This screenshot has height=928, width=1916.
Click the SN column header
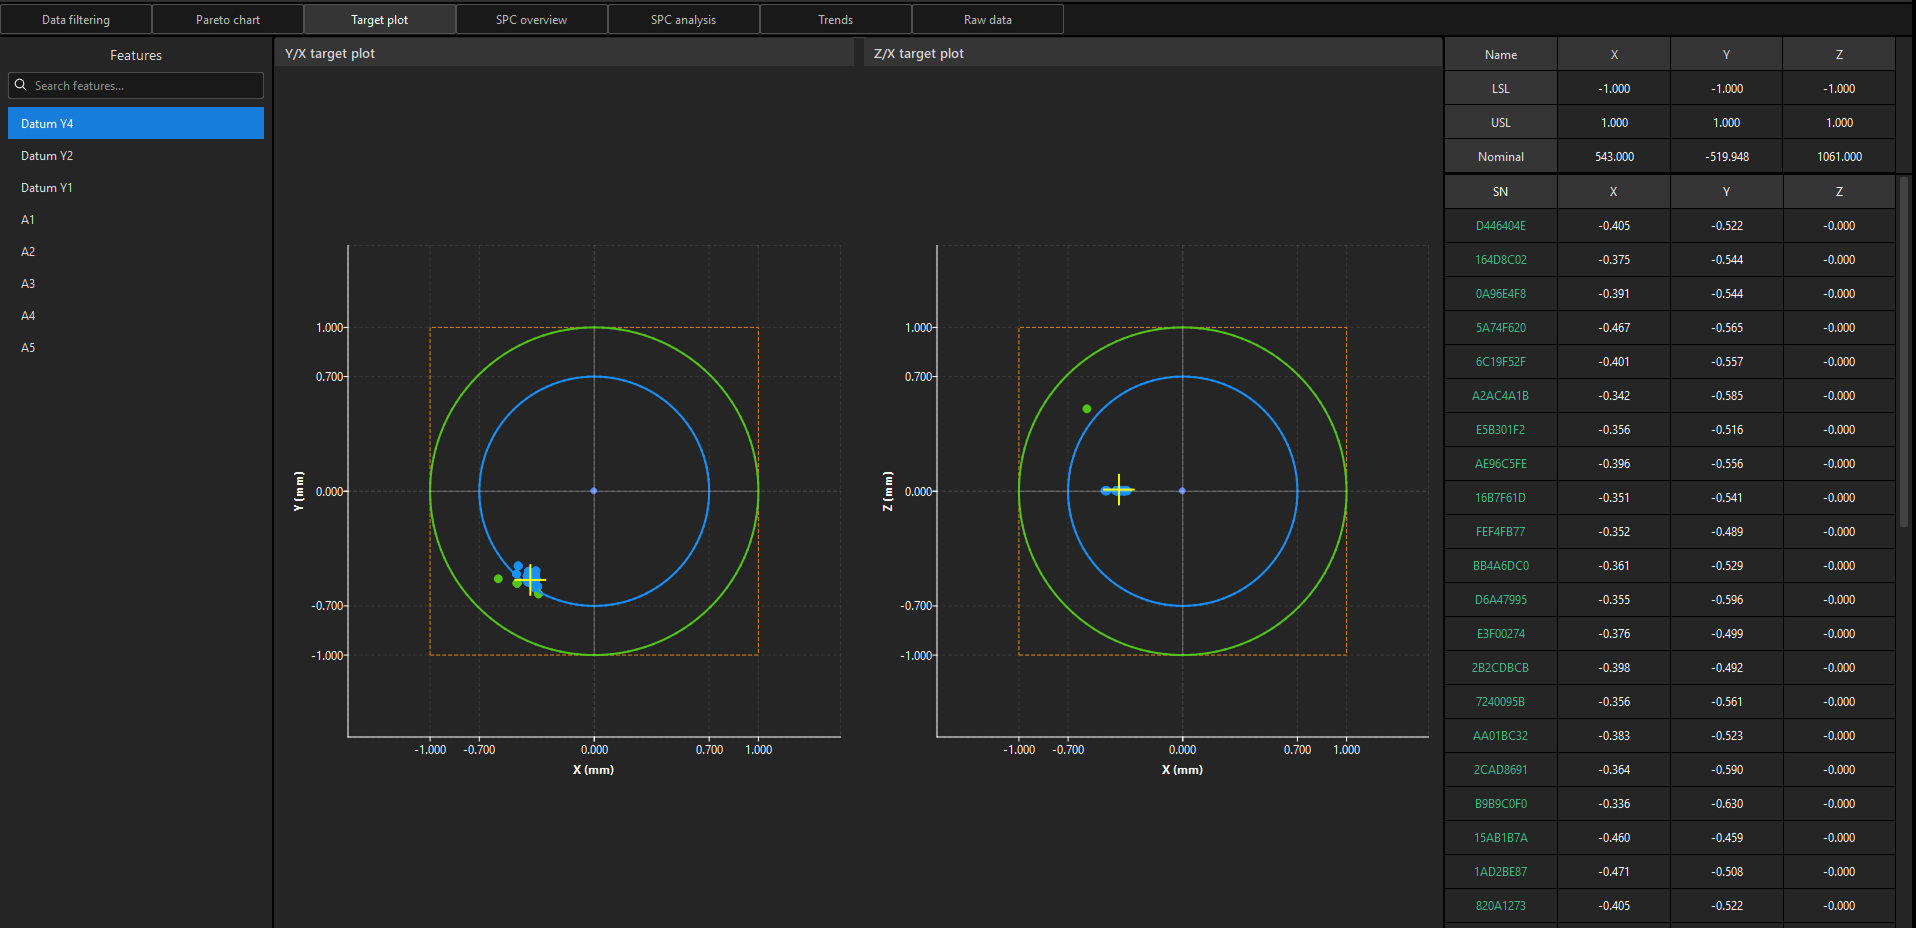click(1501, 192)
